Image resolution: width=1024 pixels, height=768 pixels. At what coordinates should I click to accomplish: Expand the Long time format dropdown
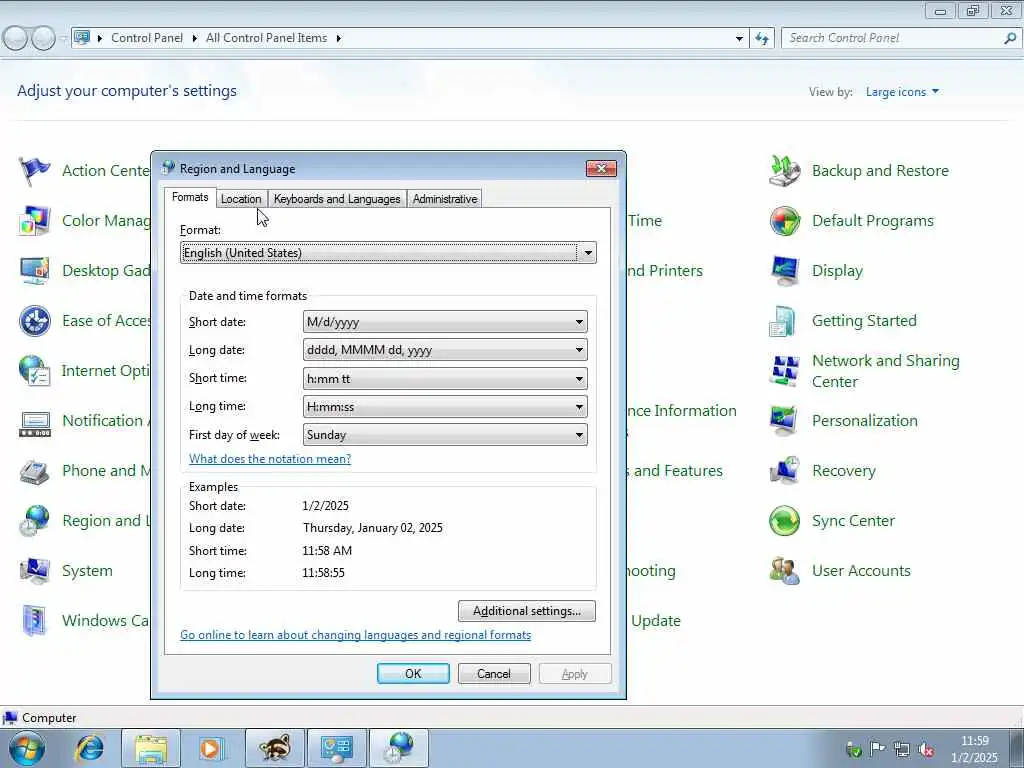[x=579, y=407]
